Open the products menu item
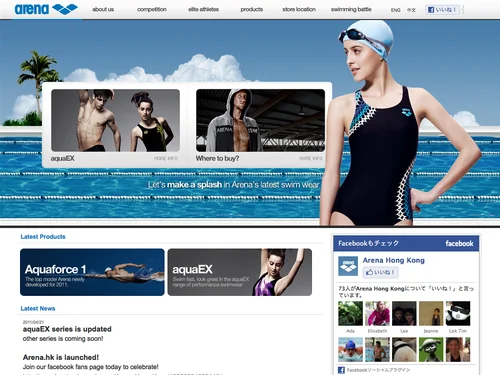 252,9
